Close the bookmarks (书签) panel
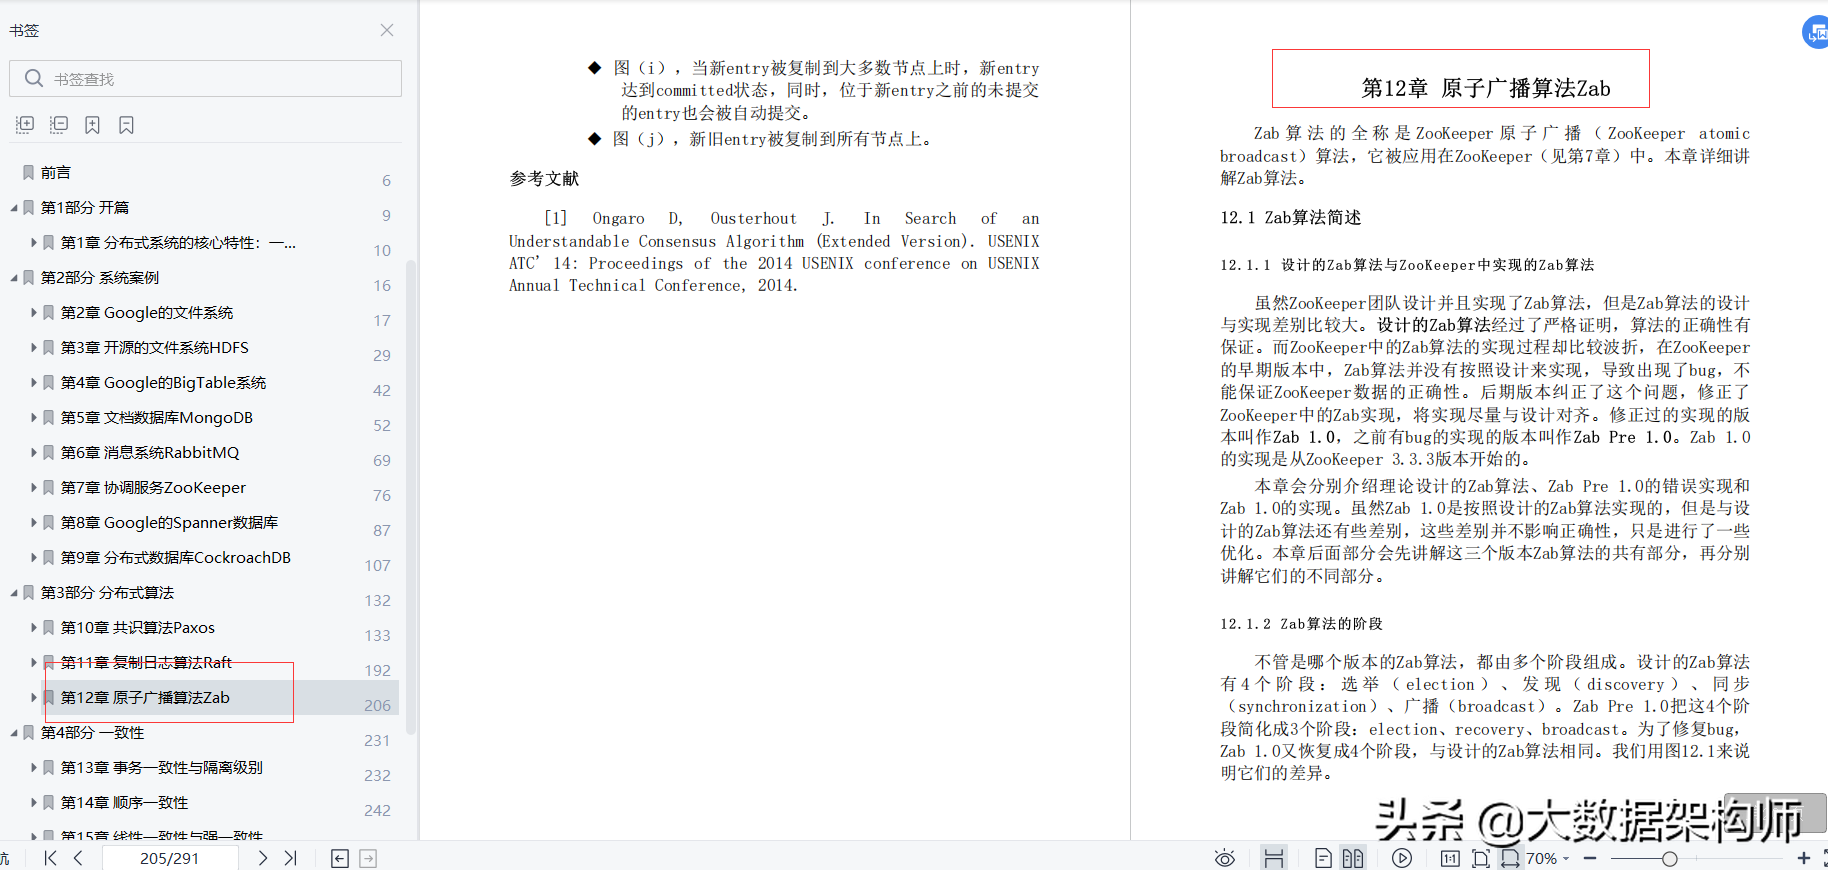Screen dimensions: 1828x870 387,30
